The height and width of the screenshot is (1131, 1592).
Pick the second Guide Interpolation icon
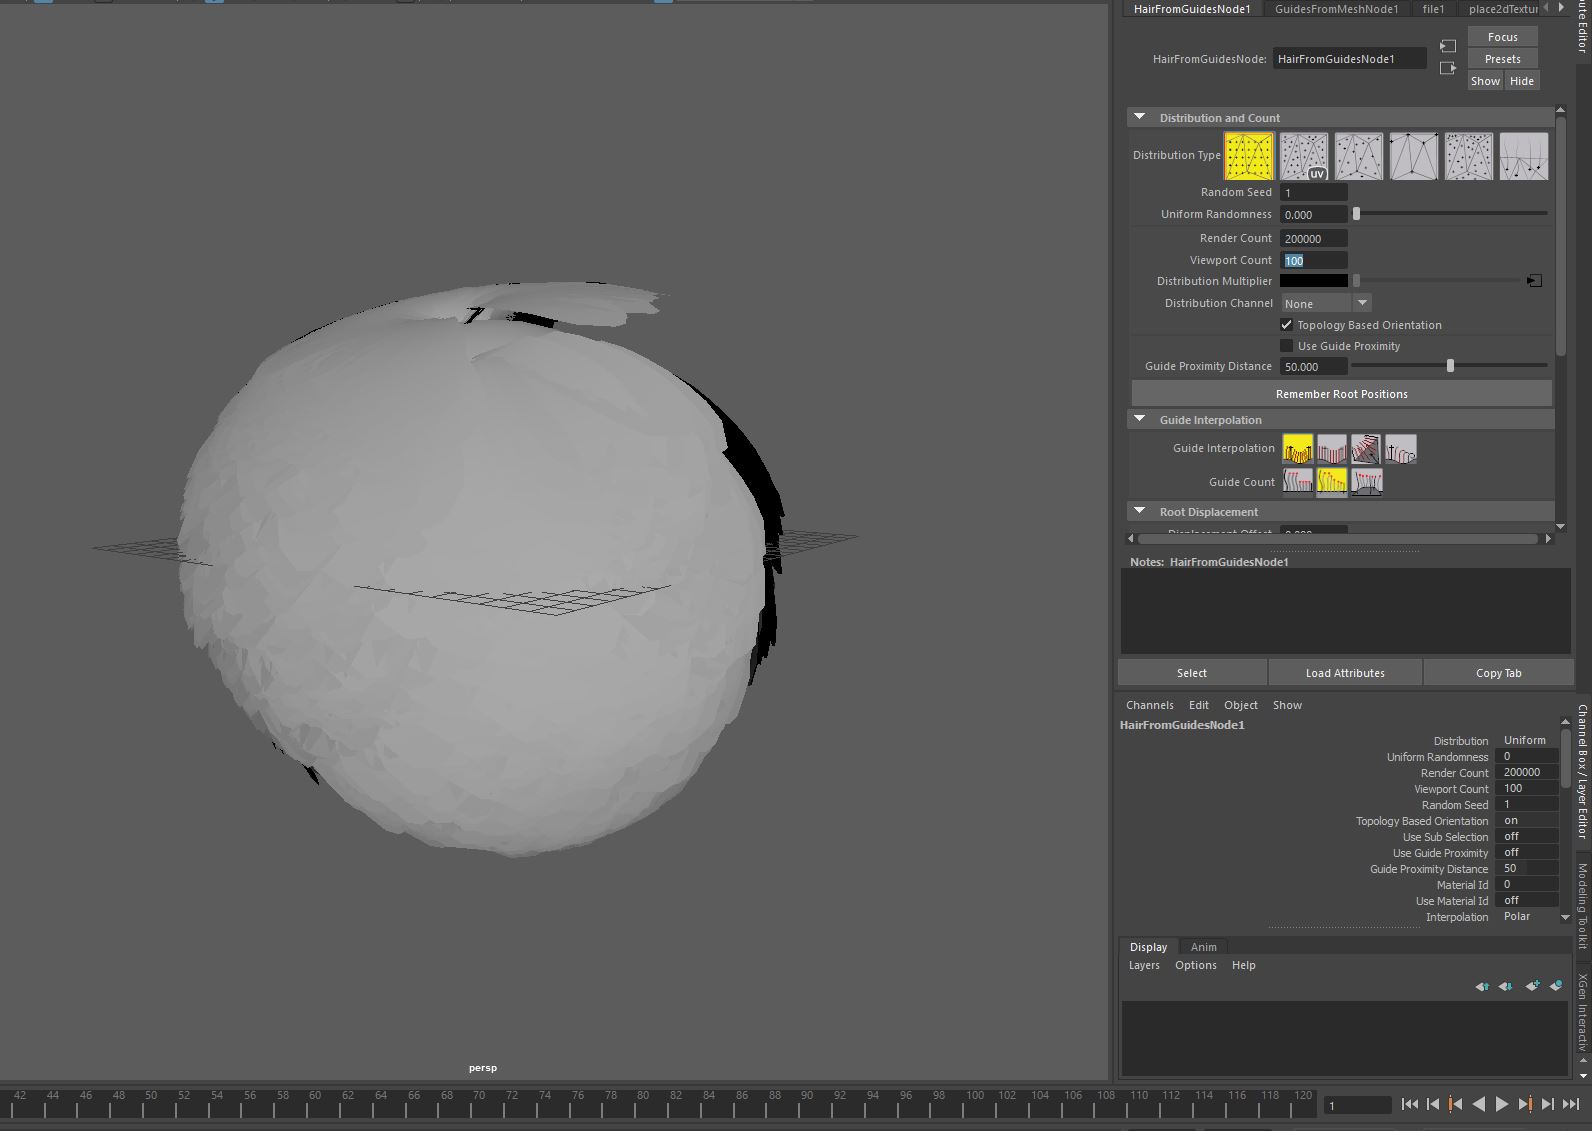click(x=1331, y=449)
